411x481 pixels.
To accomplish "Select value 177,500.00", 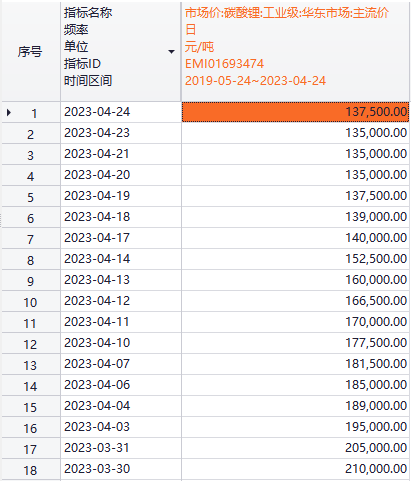I will [x=295, y=343].
